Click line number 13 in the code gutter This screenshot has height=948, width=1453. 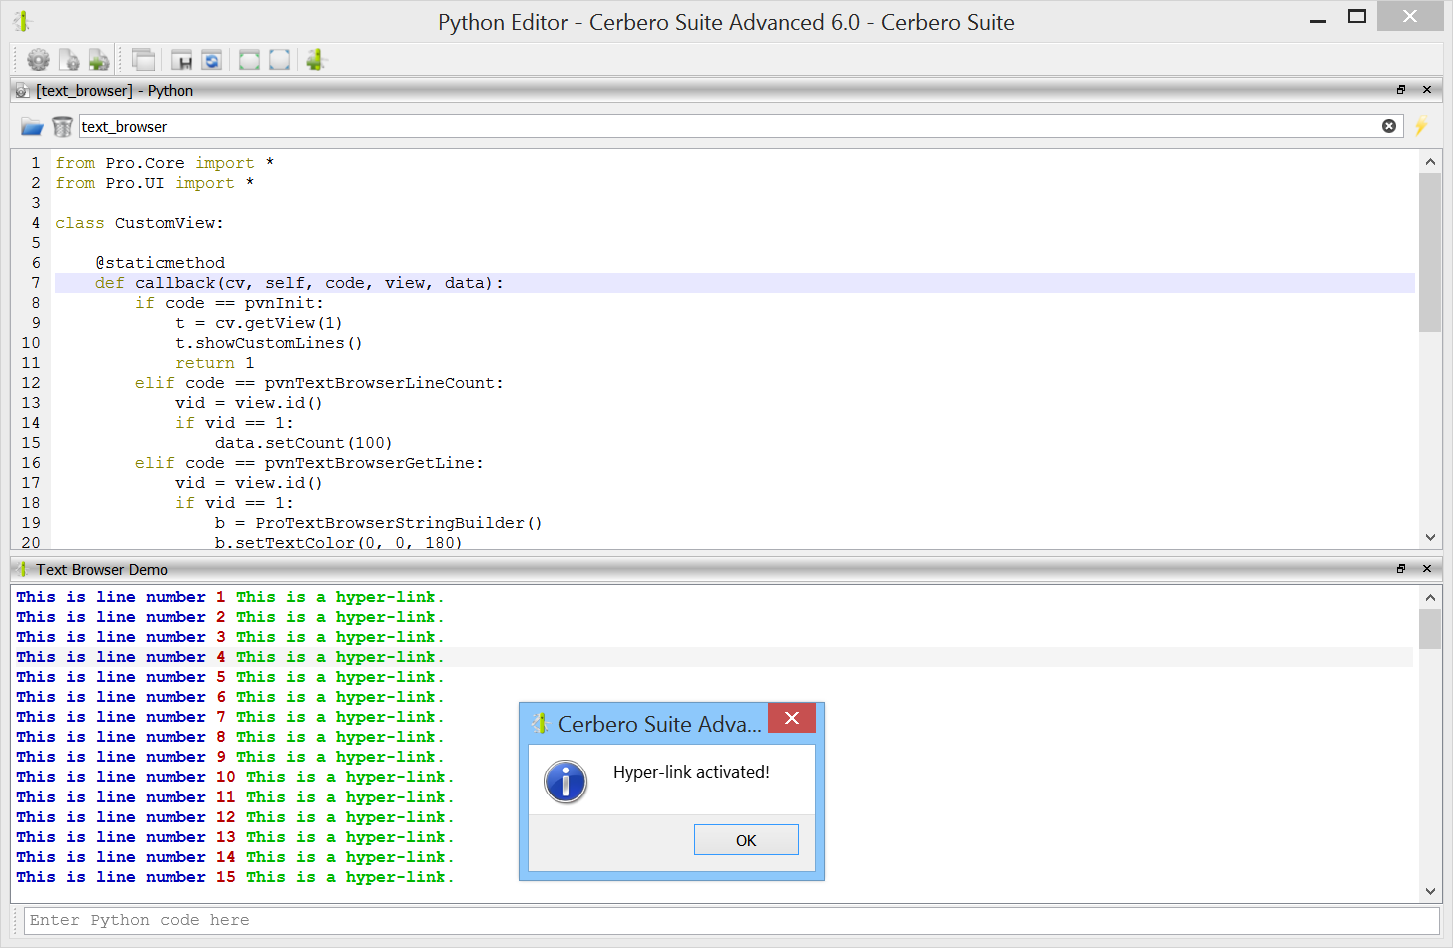[x=31, y=403]
